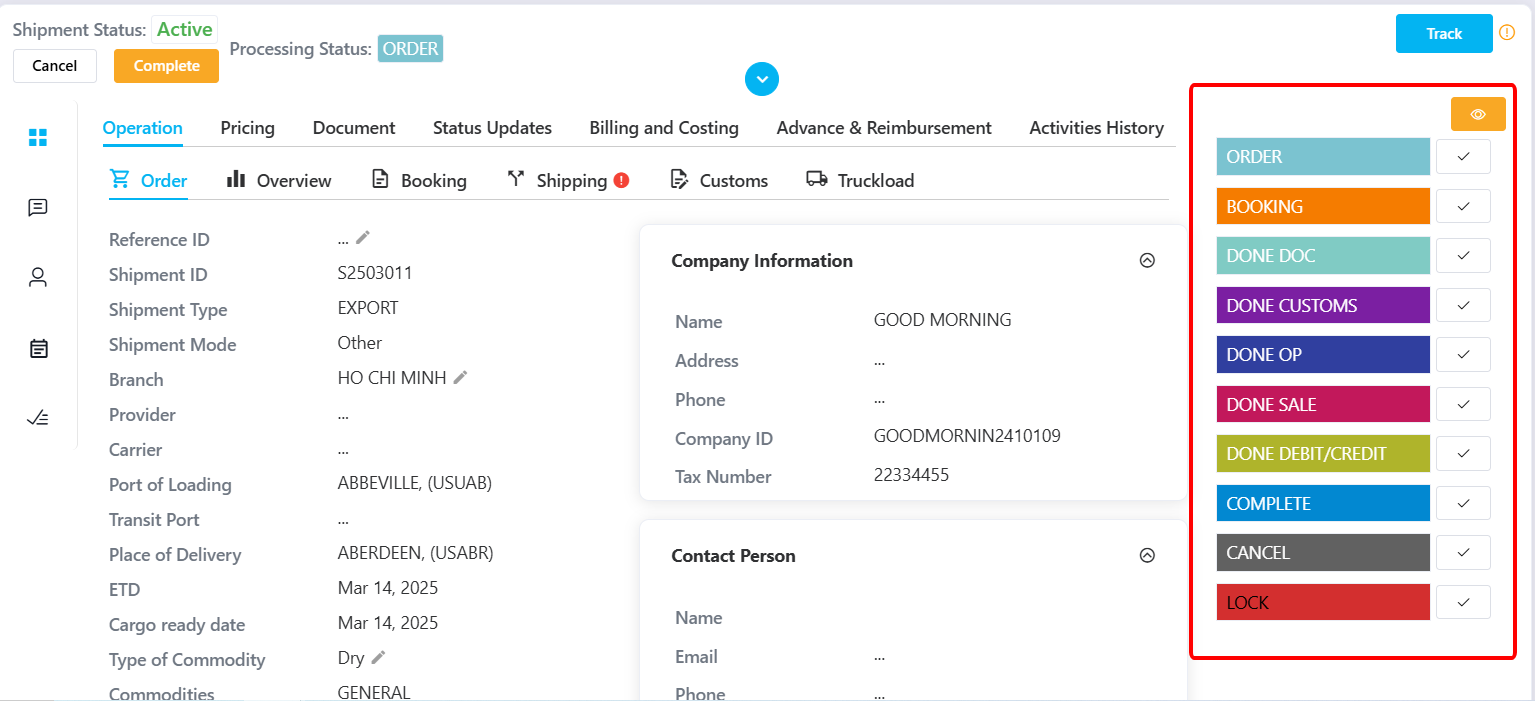Viewport: 1535px width, 701px height.
Task: Open the Activities History tab
Action: [x=1097, y=128]
